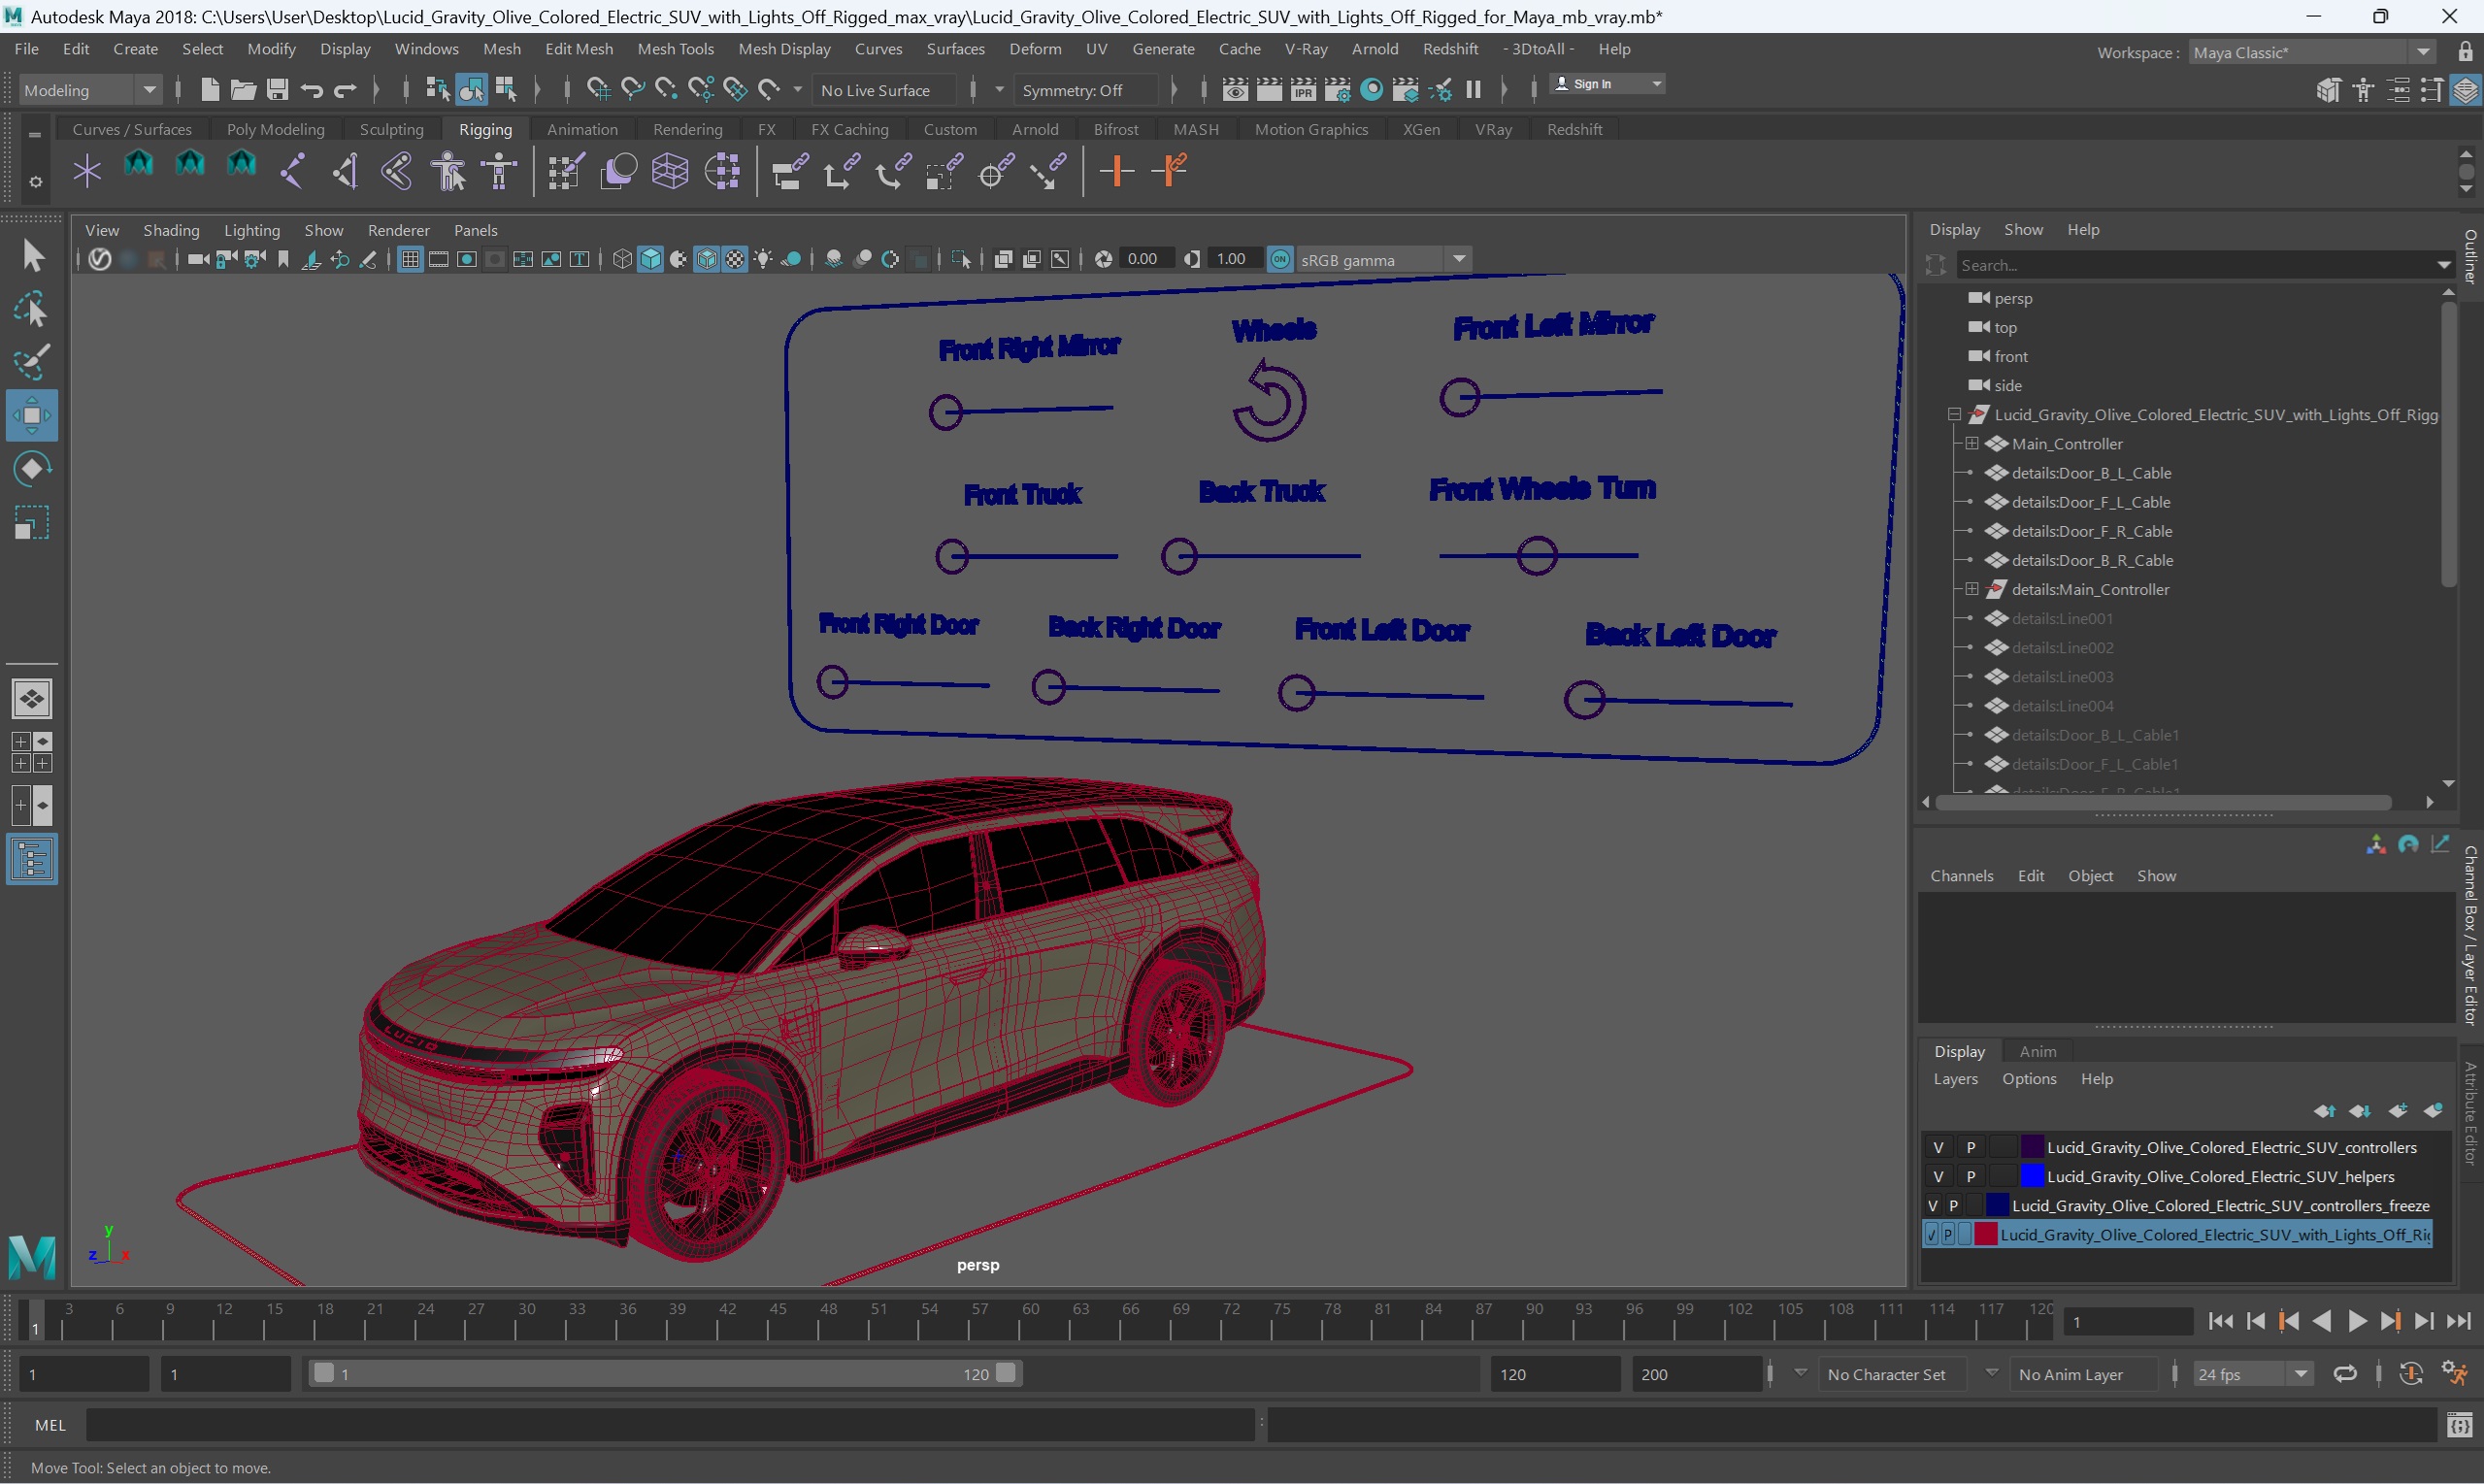The height and width of the screenshot is (1484, 2484).
Task: Open the Workspace Maya Classic dropdown
Action: click(2310, 52)
